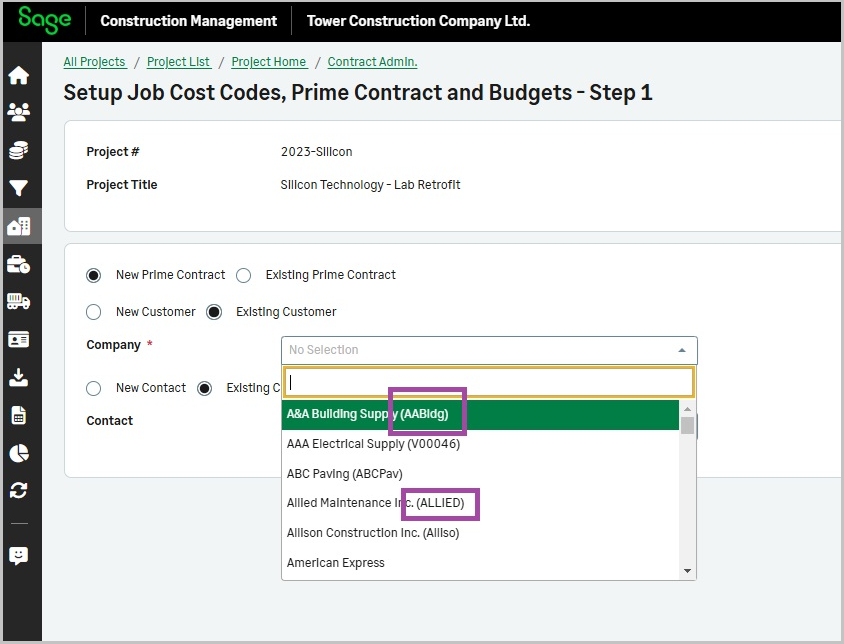Open the Home icon in sidebar
Image resolution: width=844 pixels, height=644 pixels.
19,75
